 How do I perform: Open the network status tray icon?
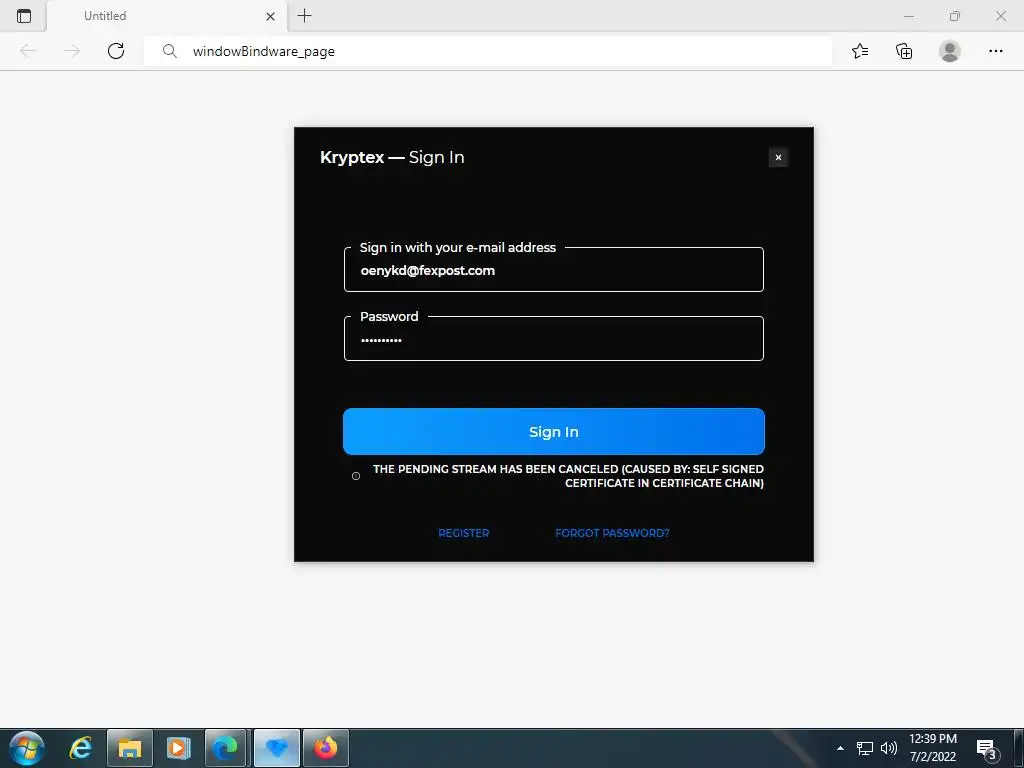865,748
